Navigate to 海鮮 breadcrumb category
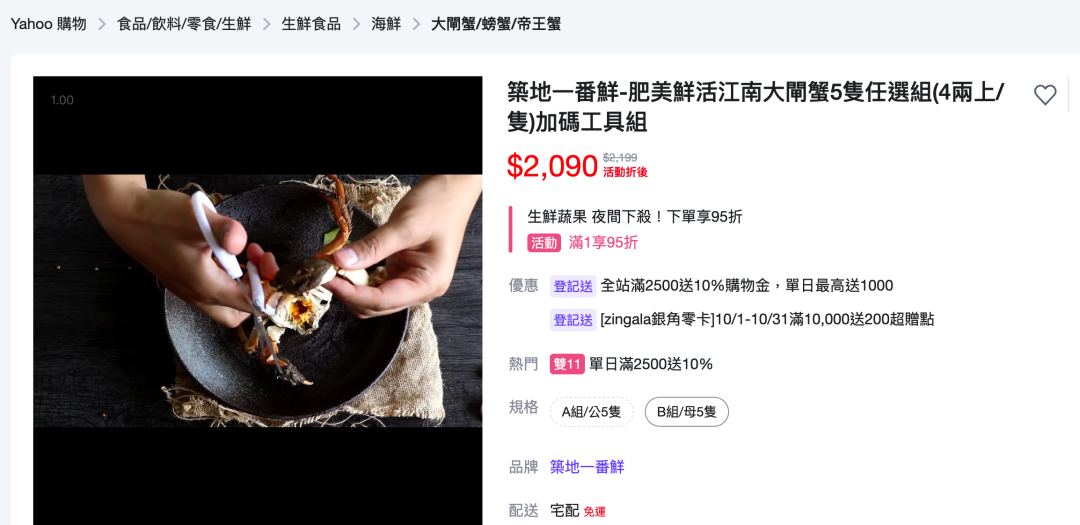The height and width of the screenshot is (525, 1080). click(x=386, y=24)
